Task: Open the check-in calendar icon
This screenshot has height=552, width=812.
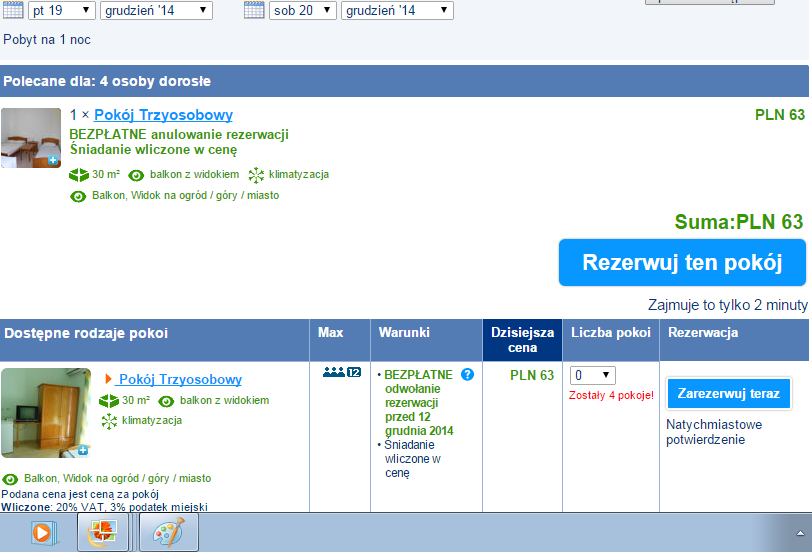Action: (x=13, y=10)
